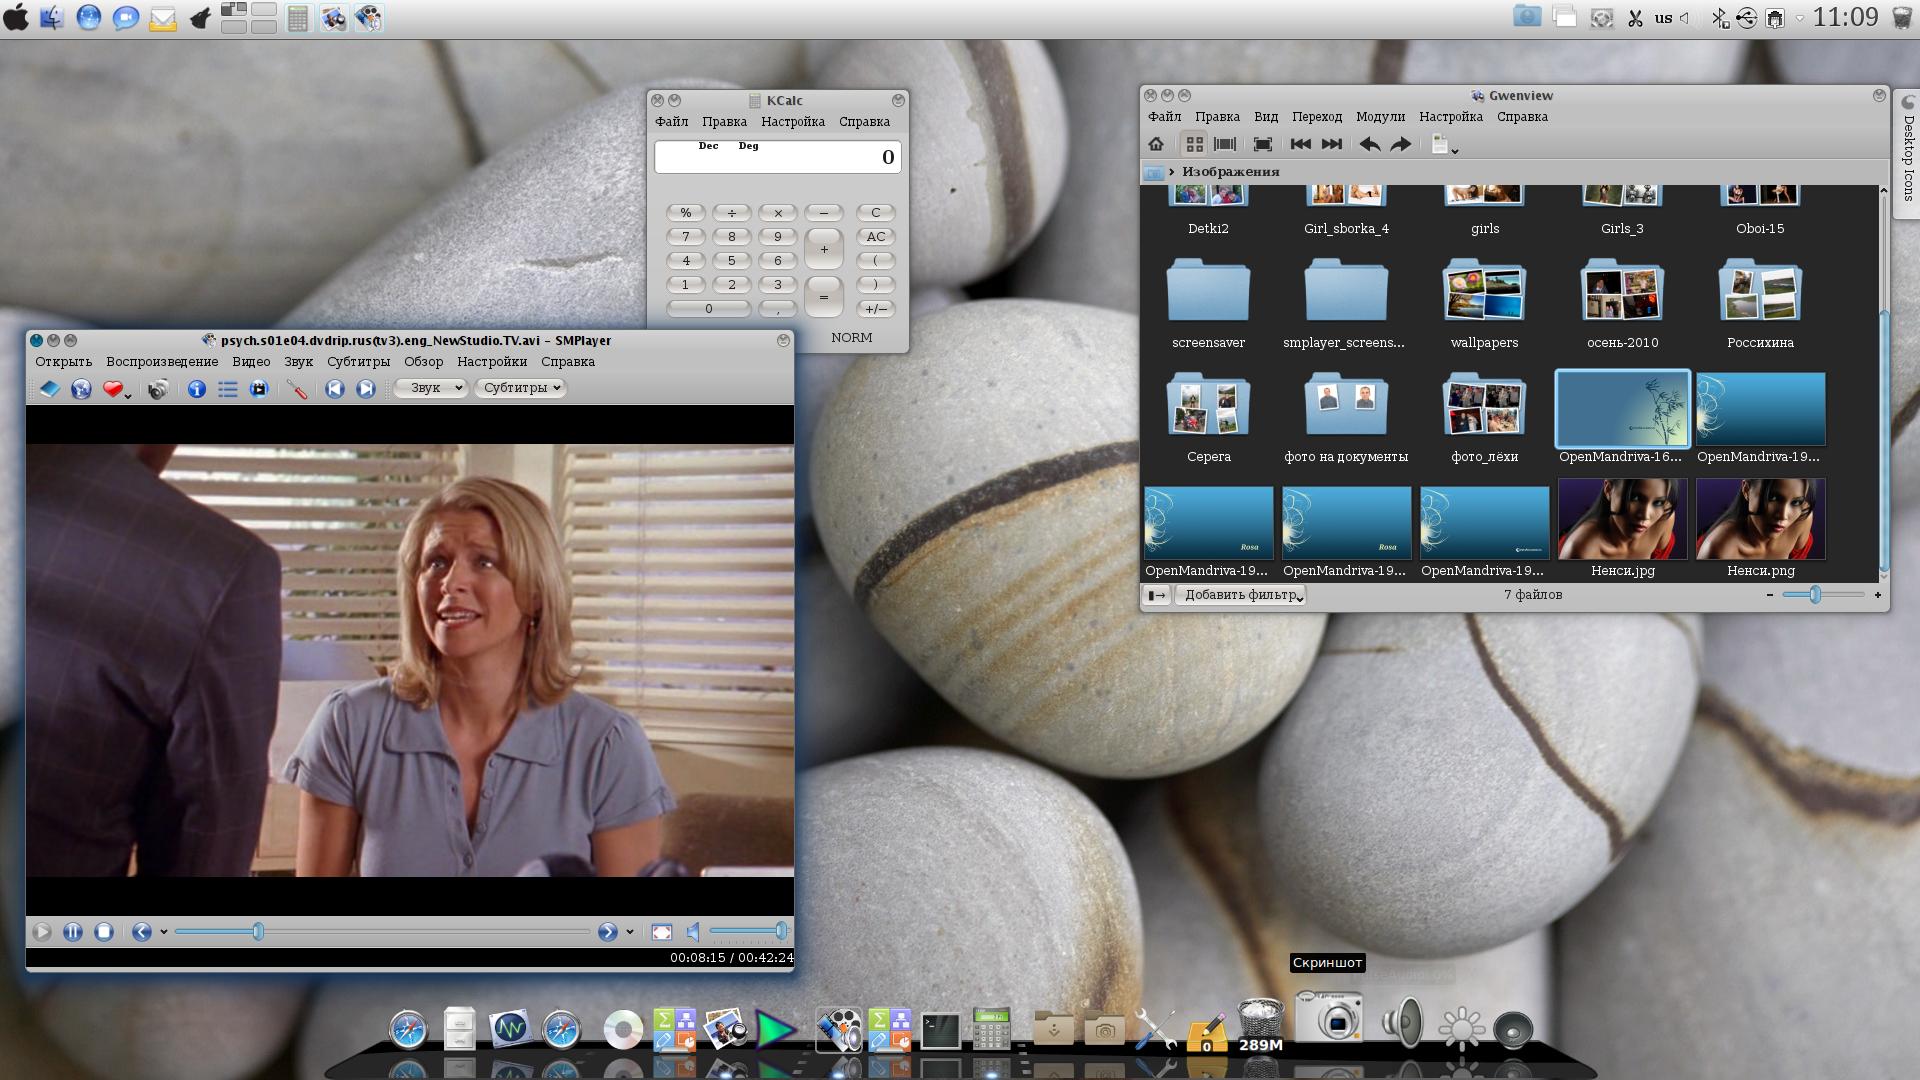Go to next image in Gwenview
Screen dimensions: 1920x1080
click(x=1332, y=144)
